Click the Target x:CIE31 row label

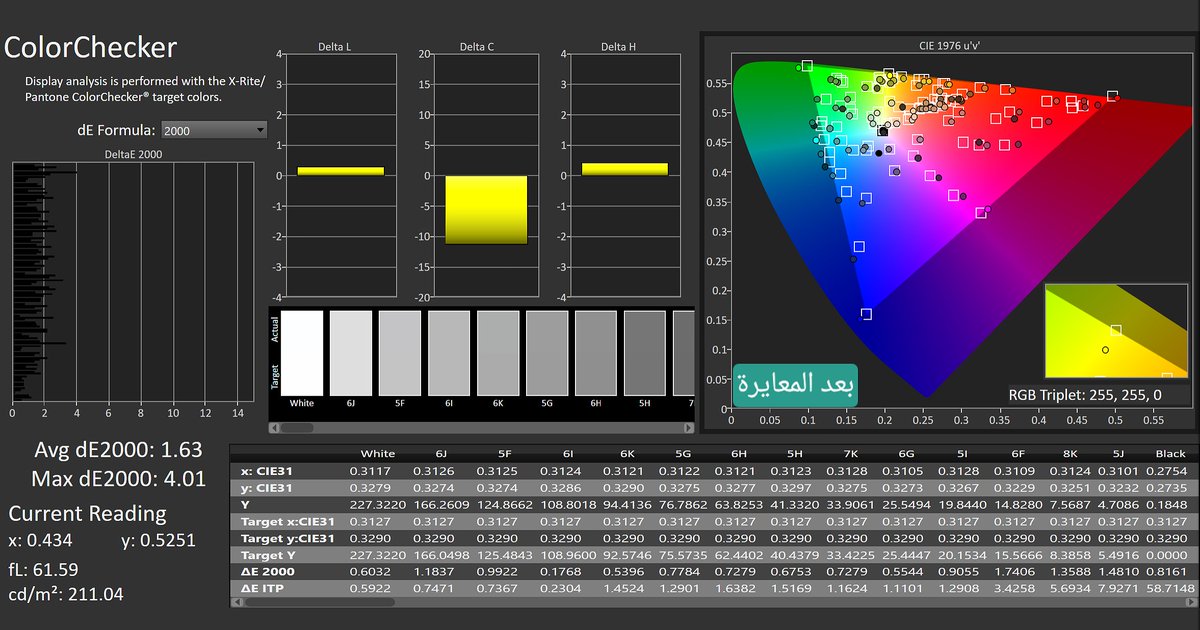click(288, 521)
